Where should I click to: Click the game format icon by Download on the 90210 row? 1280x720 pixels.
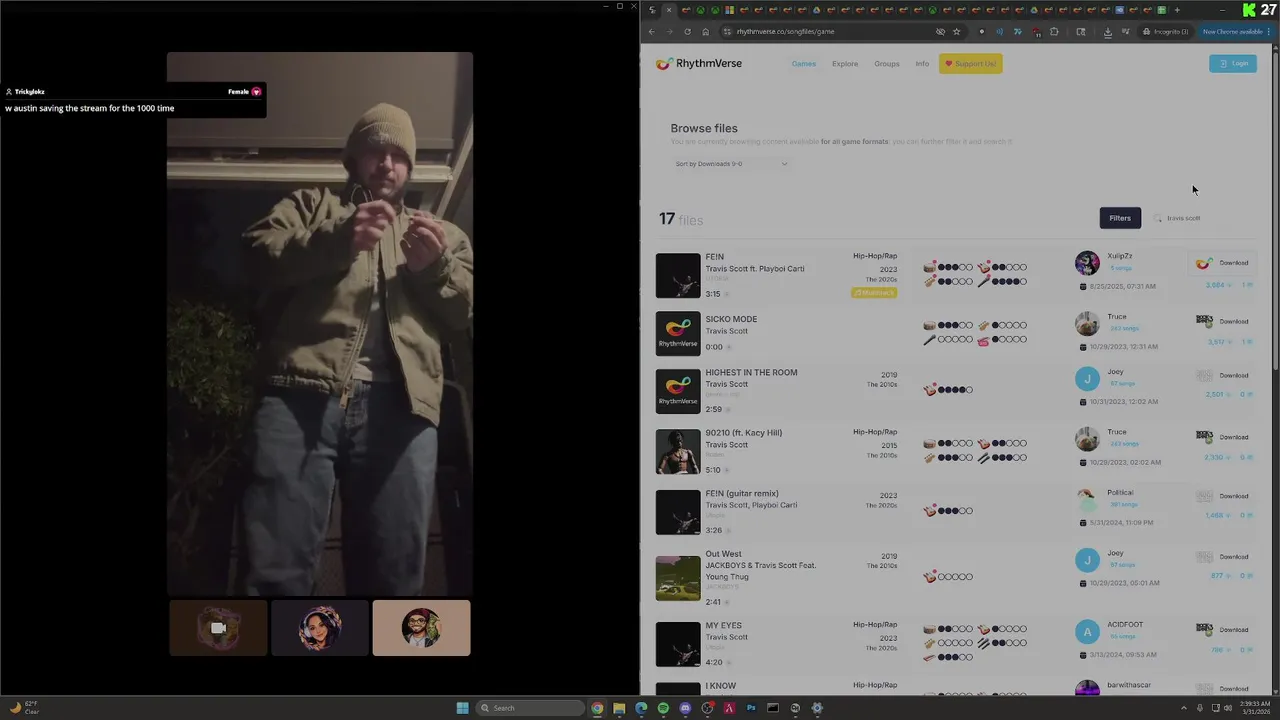point(1204,436)
